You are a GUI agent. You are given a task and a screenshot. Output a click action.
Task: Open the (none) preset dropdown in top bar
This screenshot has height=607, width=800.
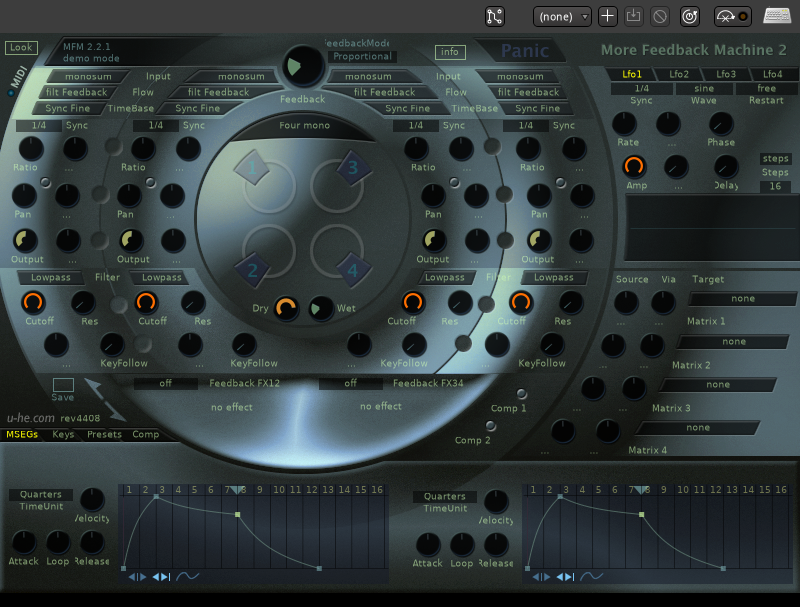coord(563,17)
